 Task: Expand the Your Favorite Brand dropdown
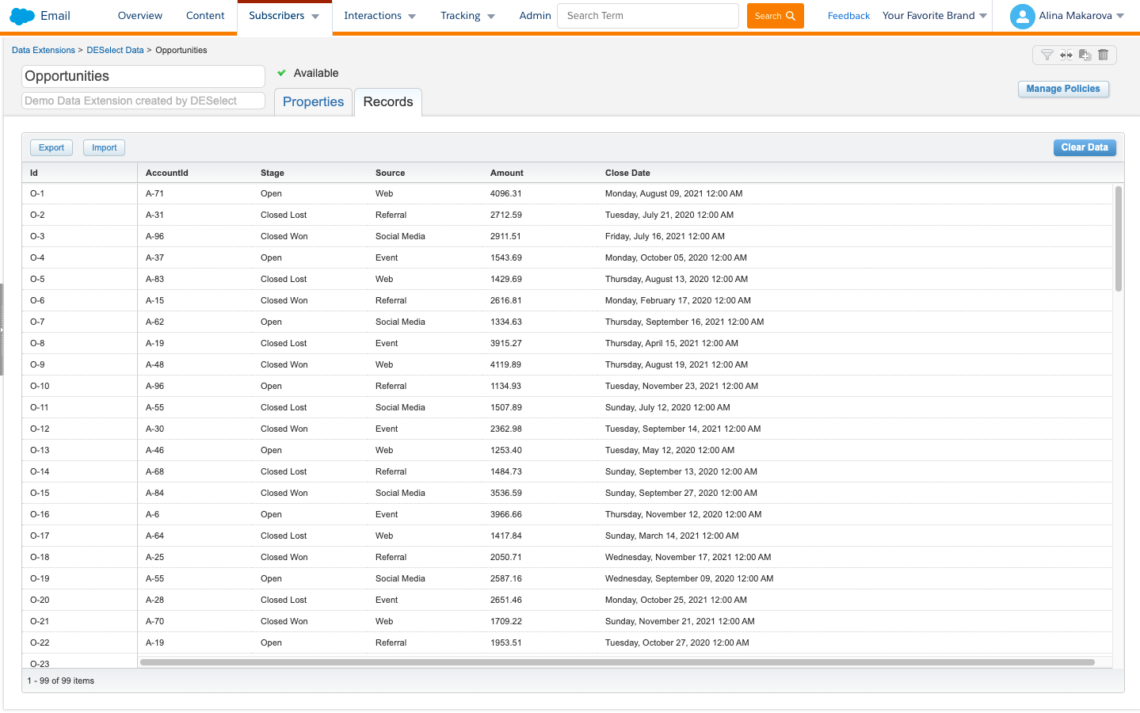coord(933,15)
